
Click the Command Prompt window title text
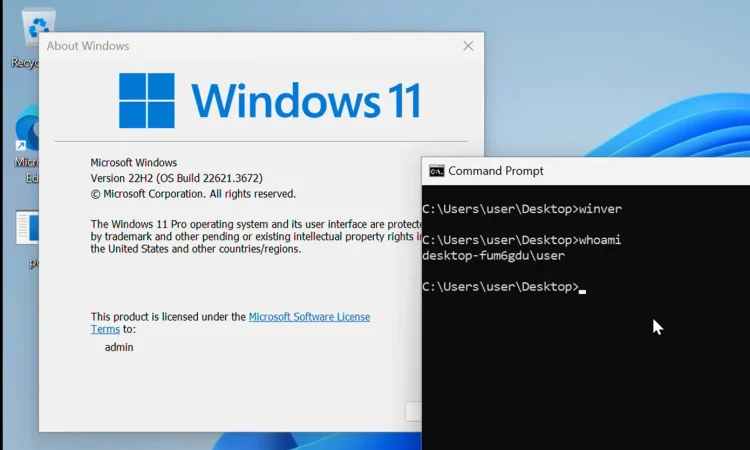click(496, 171)
